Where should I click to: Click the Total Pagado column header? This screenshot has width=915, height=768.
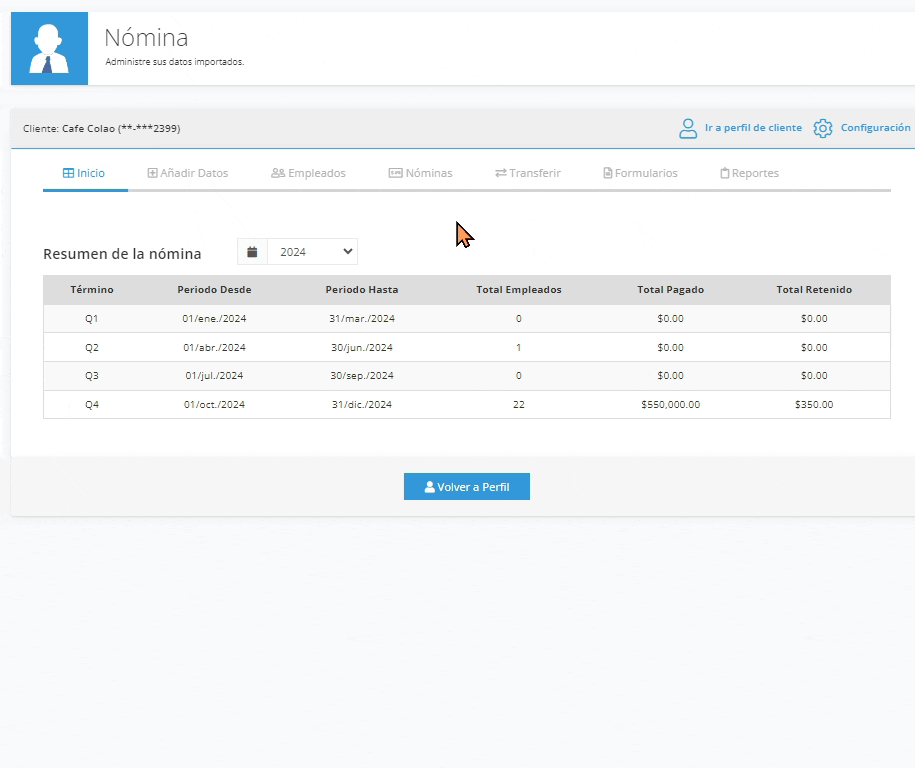coord(670,290)
